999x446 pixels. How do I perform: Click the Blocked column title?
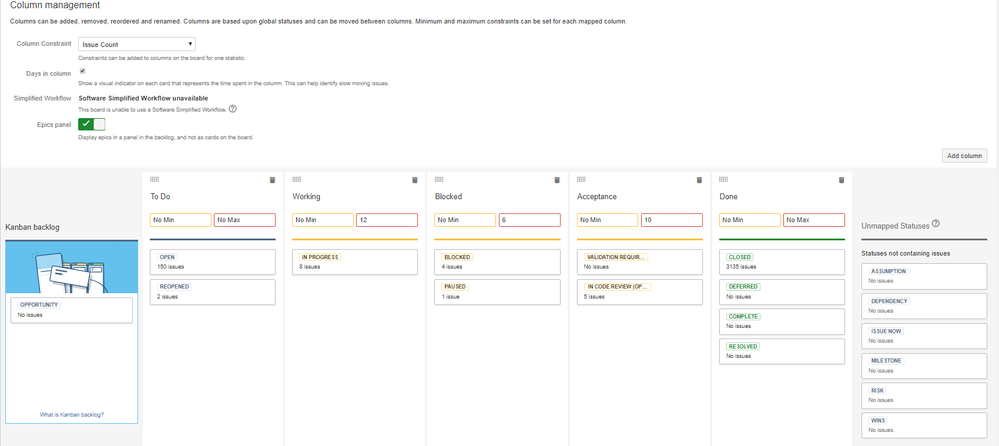(x=449, y=197)
